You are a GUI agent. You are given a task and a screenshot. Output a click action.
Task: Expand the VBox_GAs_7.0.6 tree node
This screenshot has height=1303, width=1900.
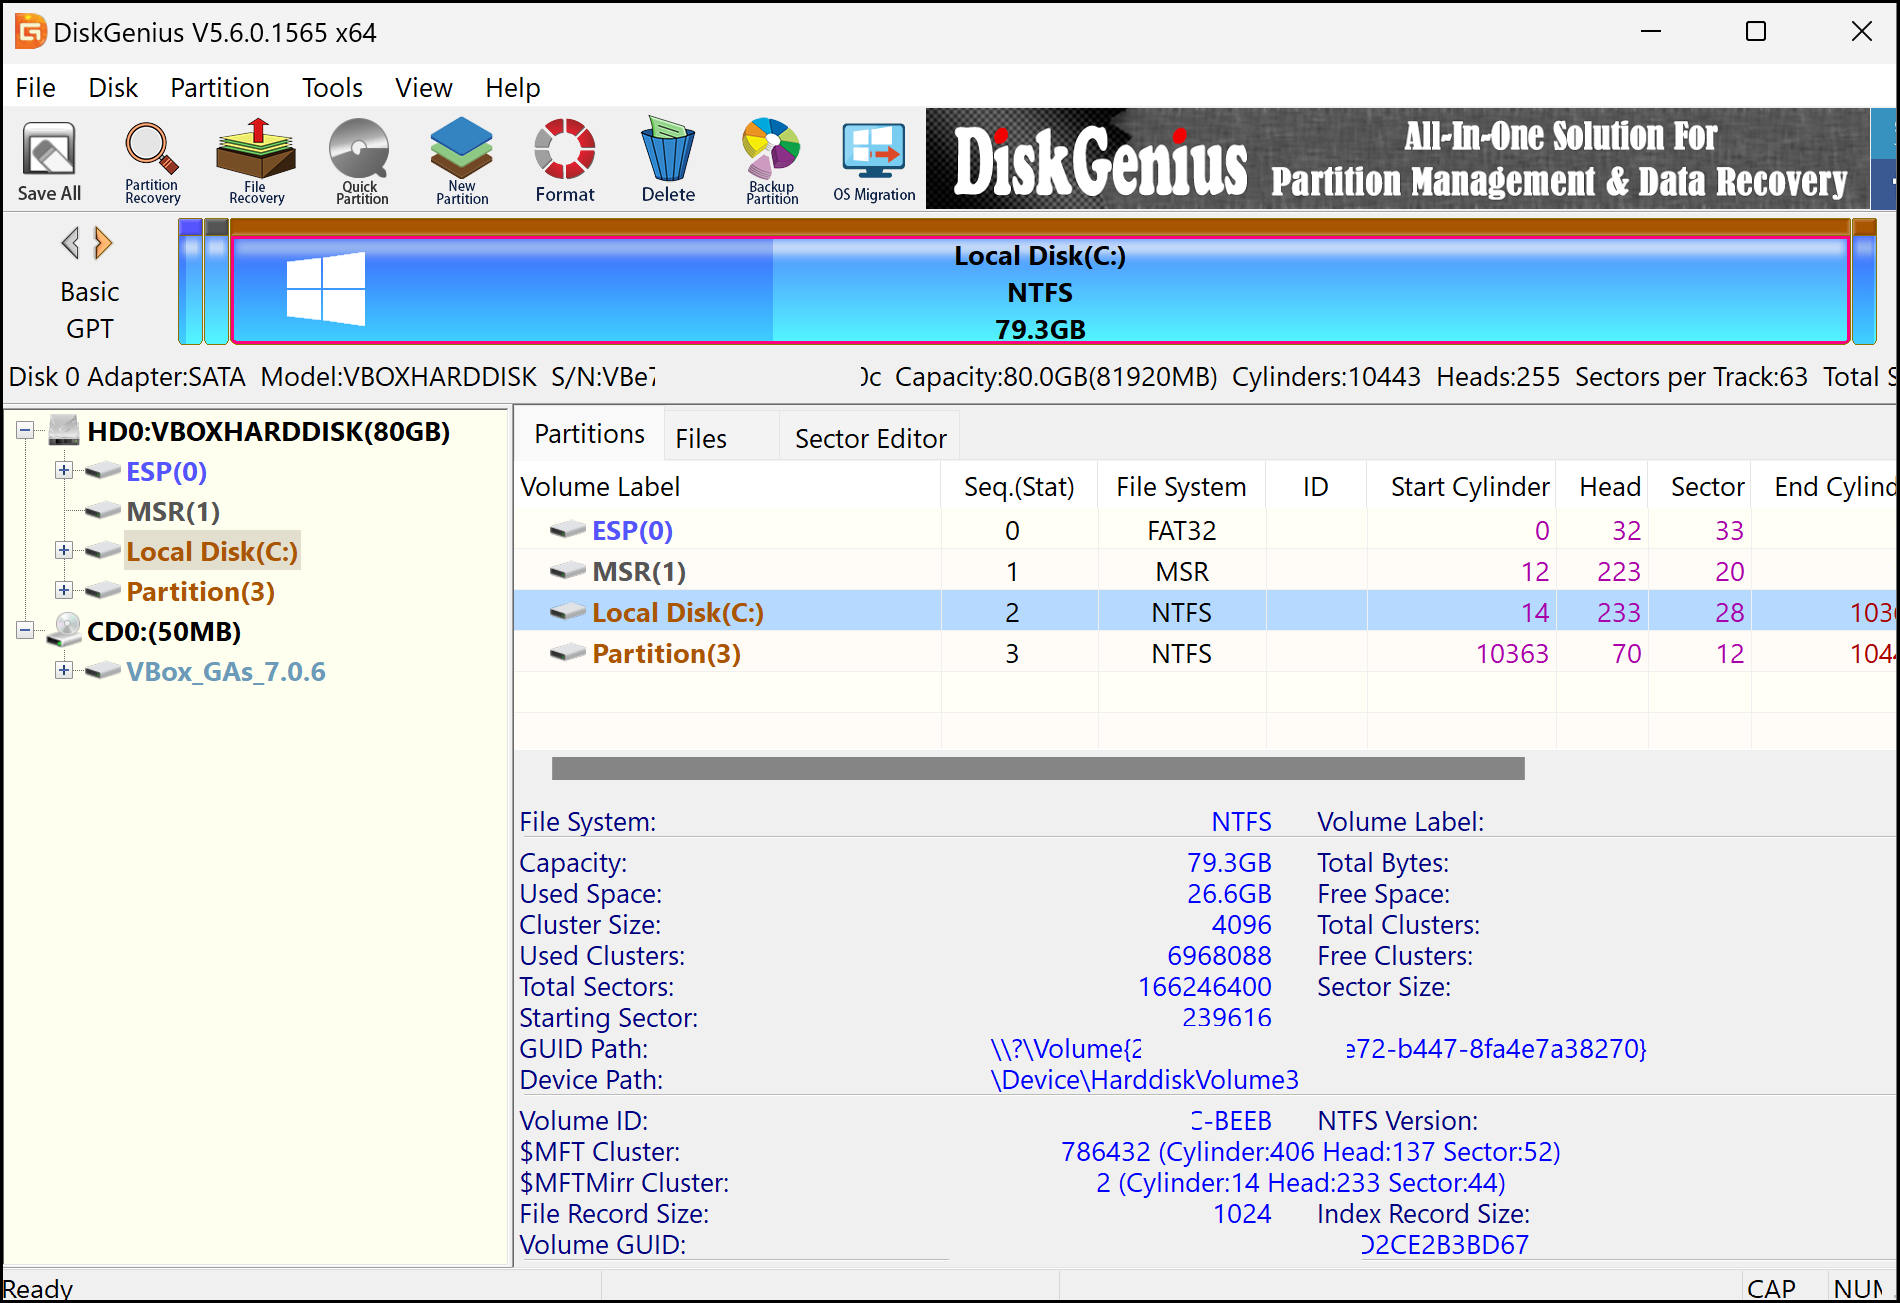[64, 670]
